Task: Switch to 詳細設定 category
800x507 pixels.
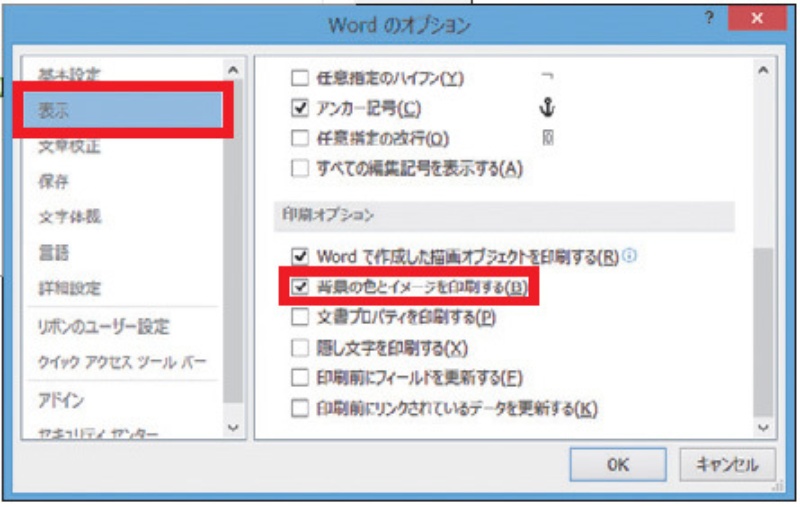Action: point(69,289)
